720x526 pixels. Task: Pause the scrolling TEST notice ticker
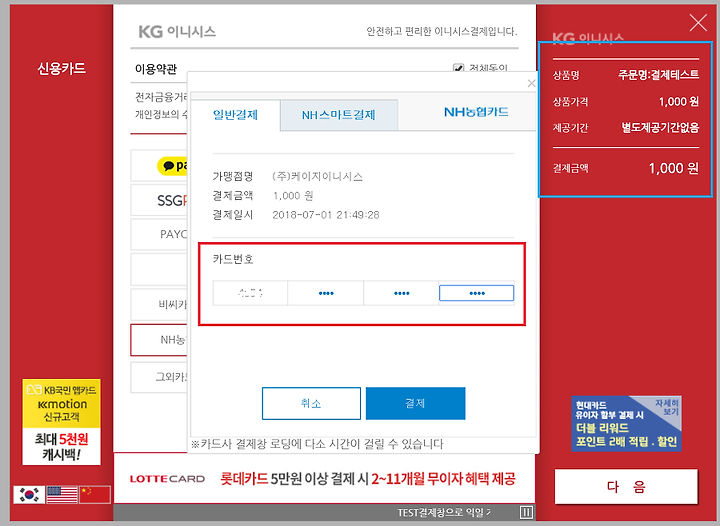tap(526, 512)
